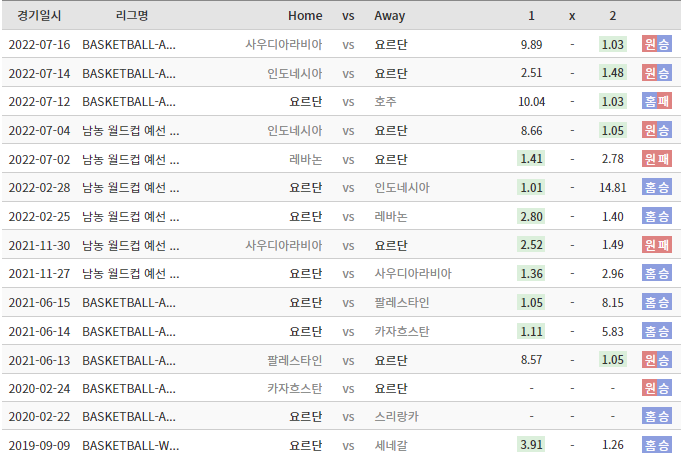The width and height of the screenshot is (681, 461).
Task: Click the 경기일시 column header
Action: [39, 15]
